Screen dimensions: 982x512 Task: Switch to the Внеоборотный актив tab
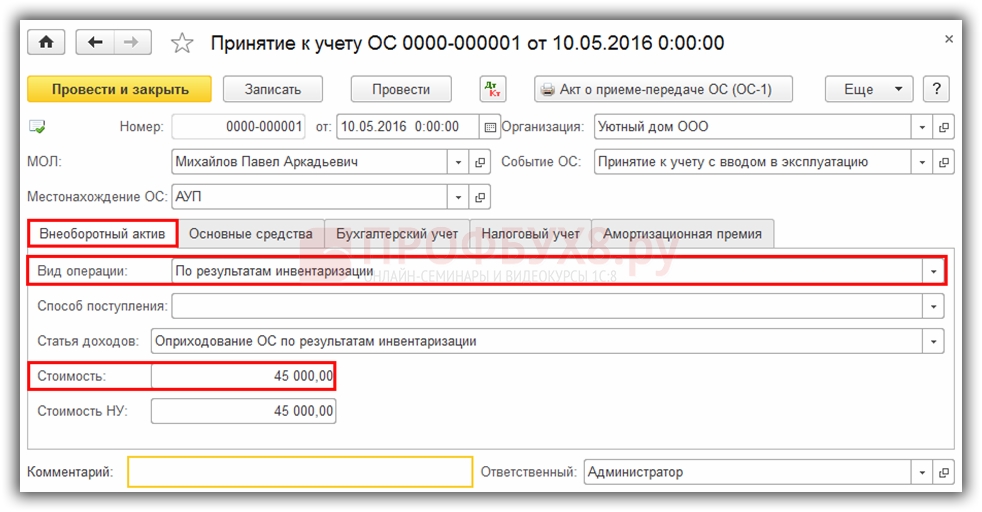(103, 233)
